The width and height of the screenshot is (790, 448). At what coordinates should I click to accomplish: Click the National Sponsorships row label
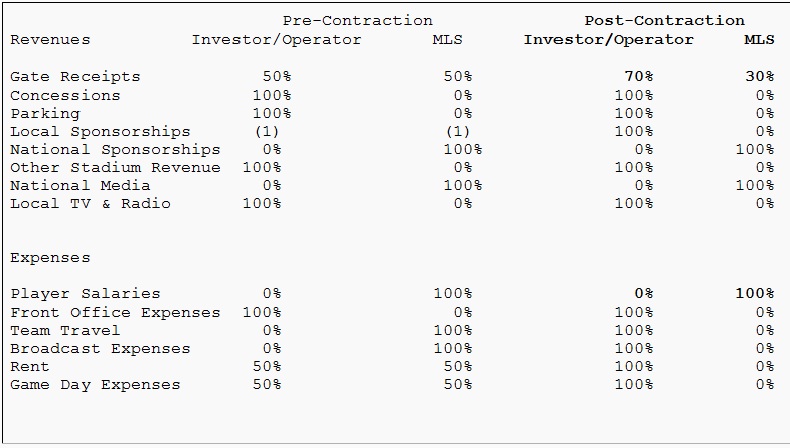pyautogui.click(x=115, y=150)
